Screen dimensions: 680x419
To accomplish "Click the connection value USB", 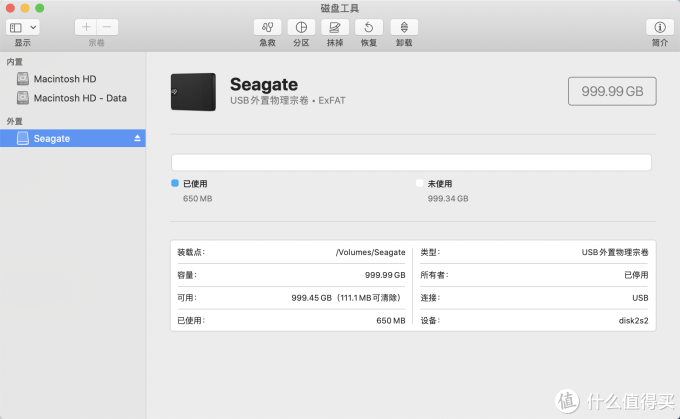I will click(640, 298).
